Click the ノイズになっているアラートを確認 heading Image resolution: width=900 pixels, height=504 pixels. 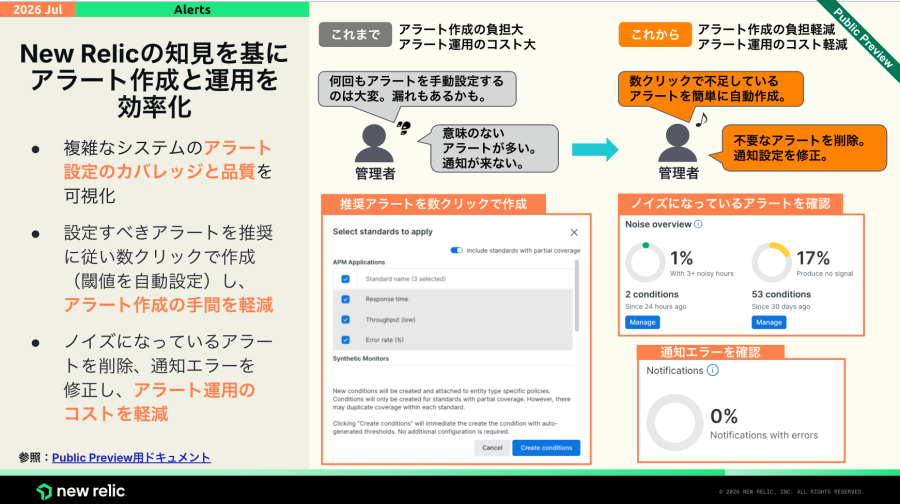pos(730,204)
